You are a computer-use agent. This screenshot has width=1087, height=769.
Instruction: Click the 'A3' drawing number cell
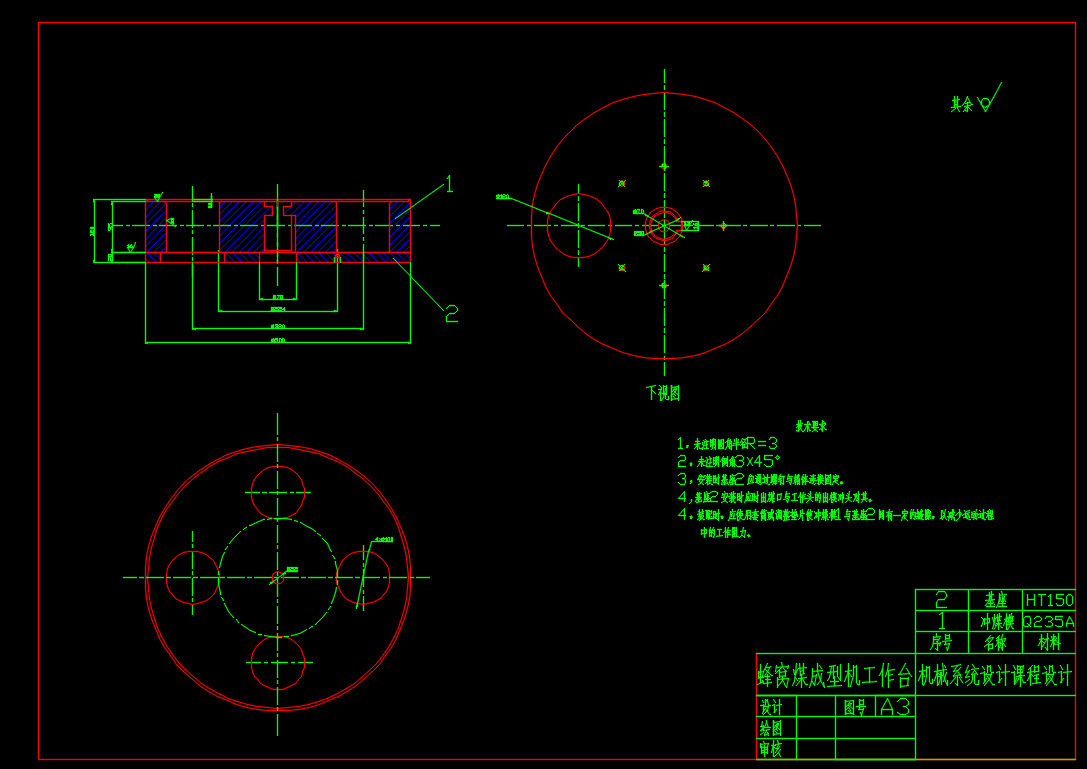point(895,707)
